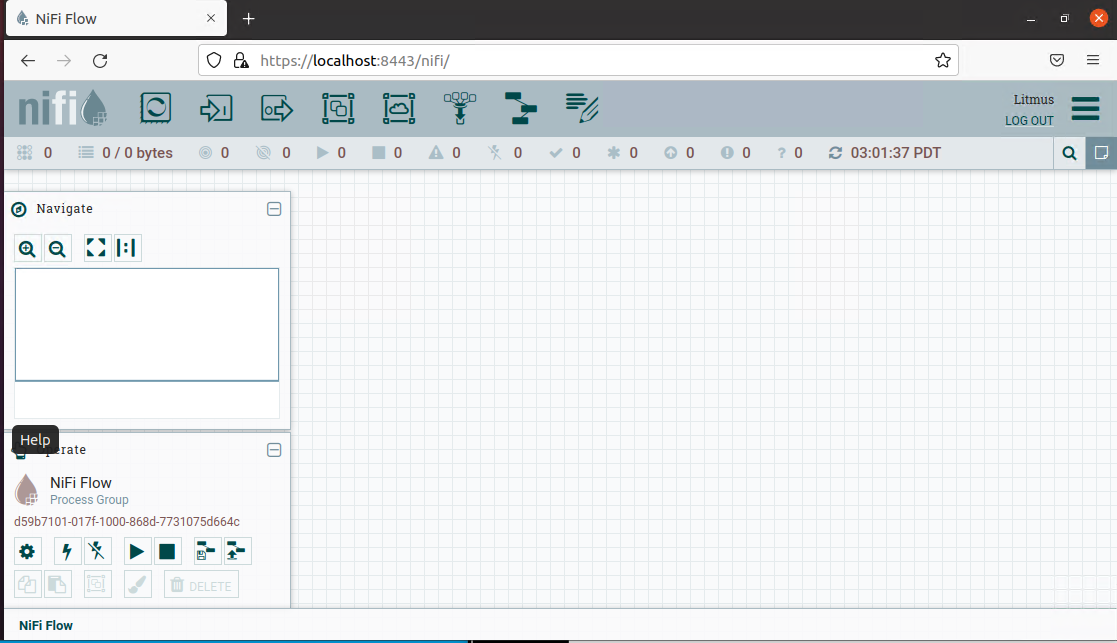
Task: Click the Group button in Operate panel
Action: pyautogui.click(x=97, y=585)
